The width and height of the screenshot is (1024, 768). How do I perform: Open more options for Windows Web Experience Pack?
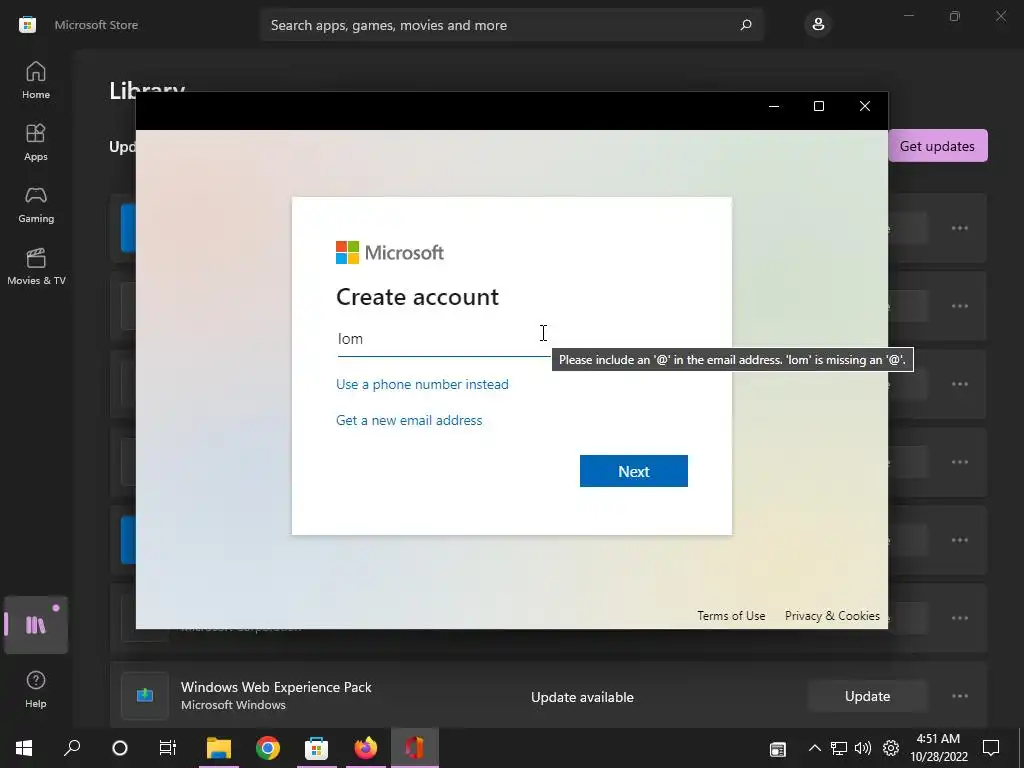click(x=960, y=696)
